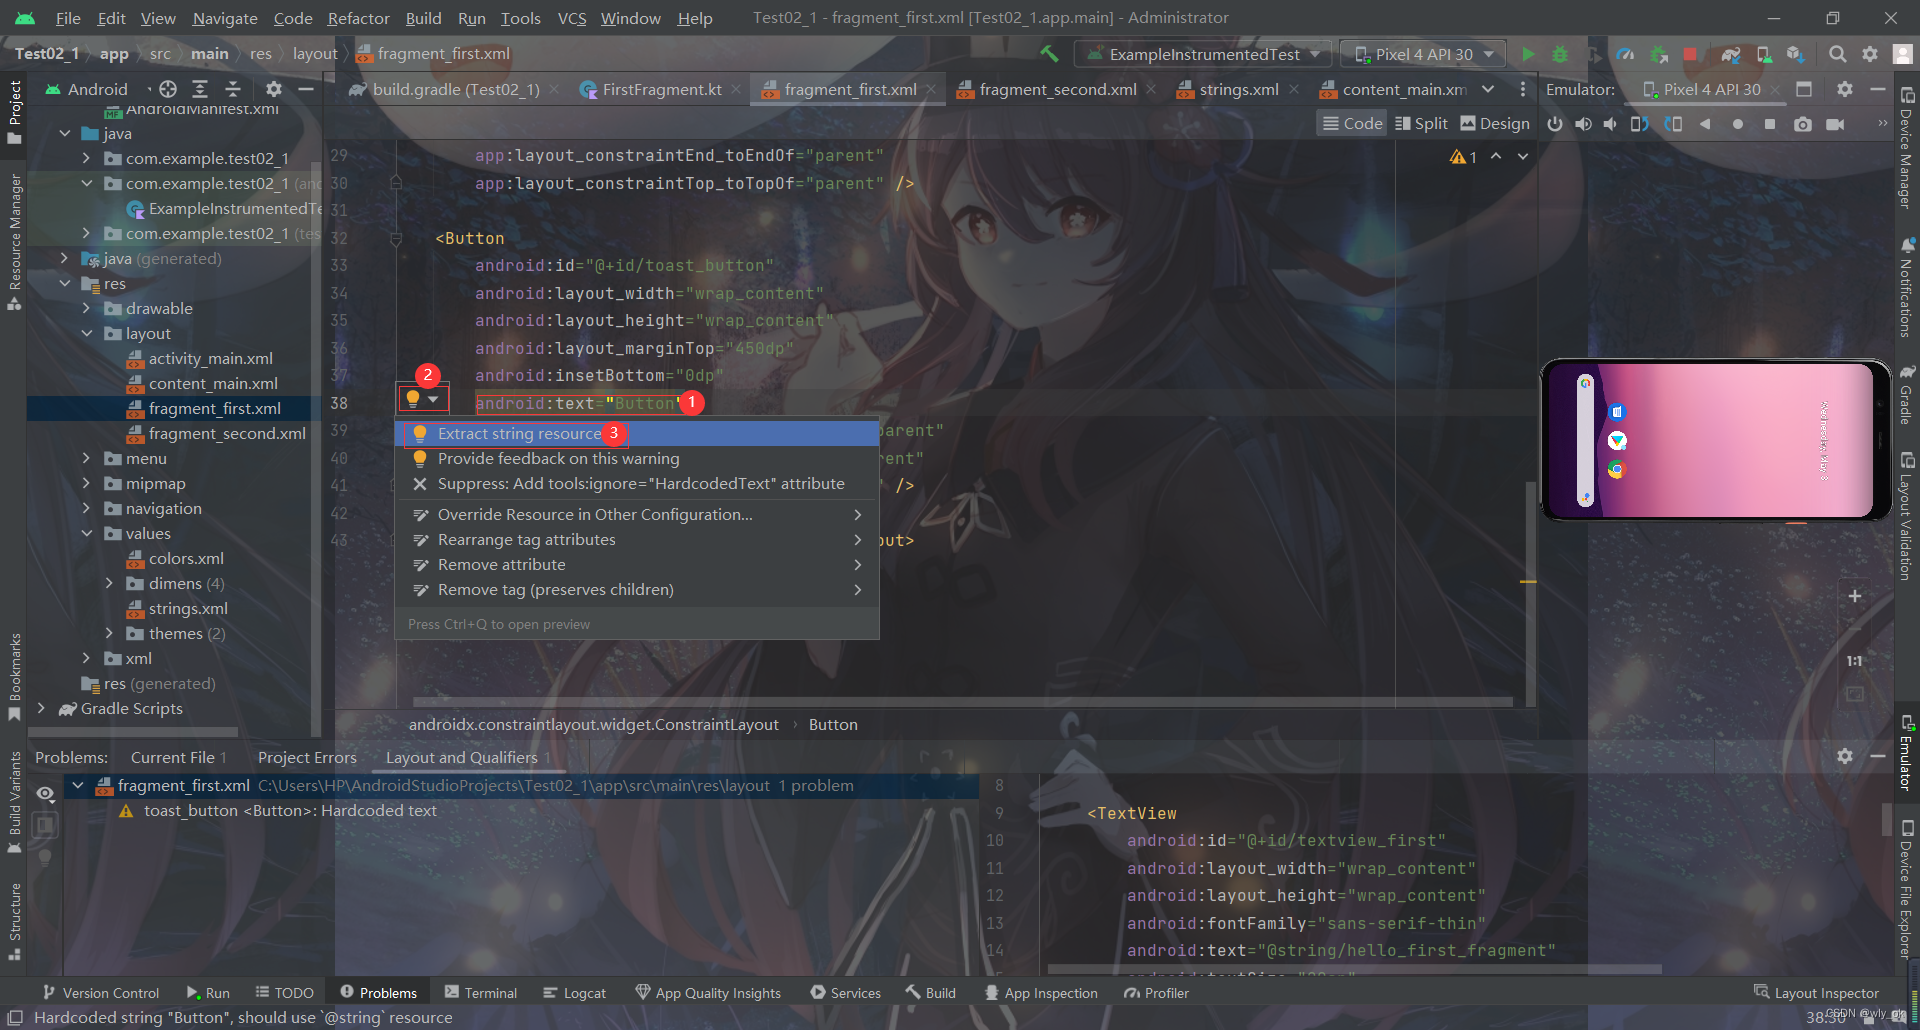1920x1030 pixels.
Task: Choose Extract string resource option
Action: 638,433
